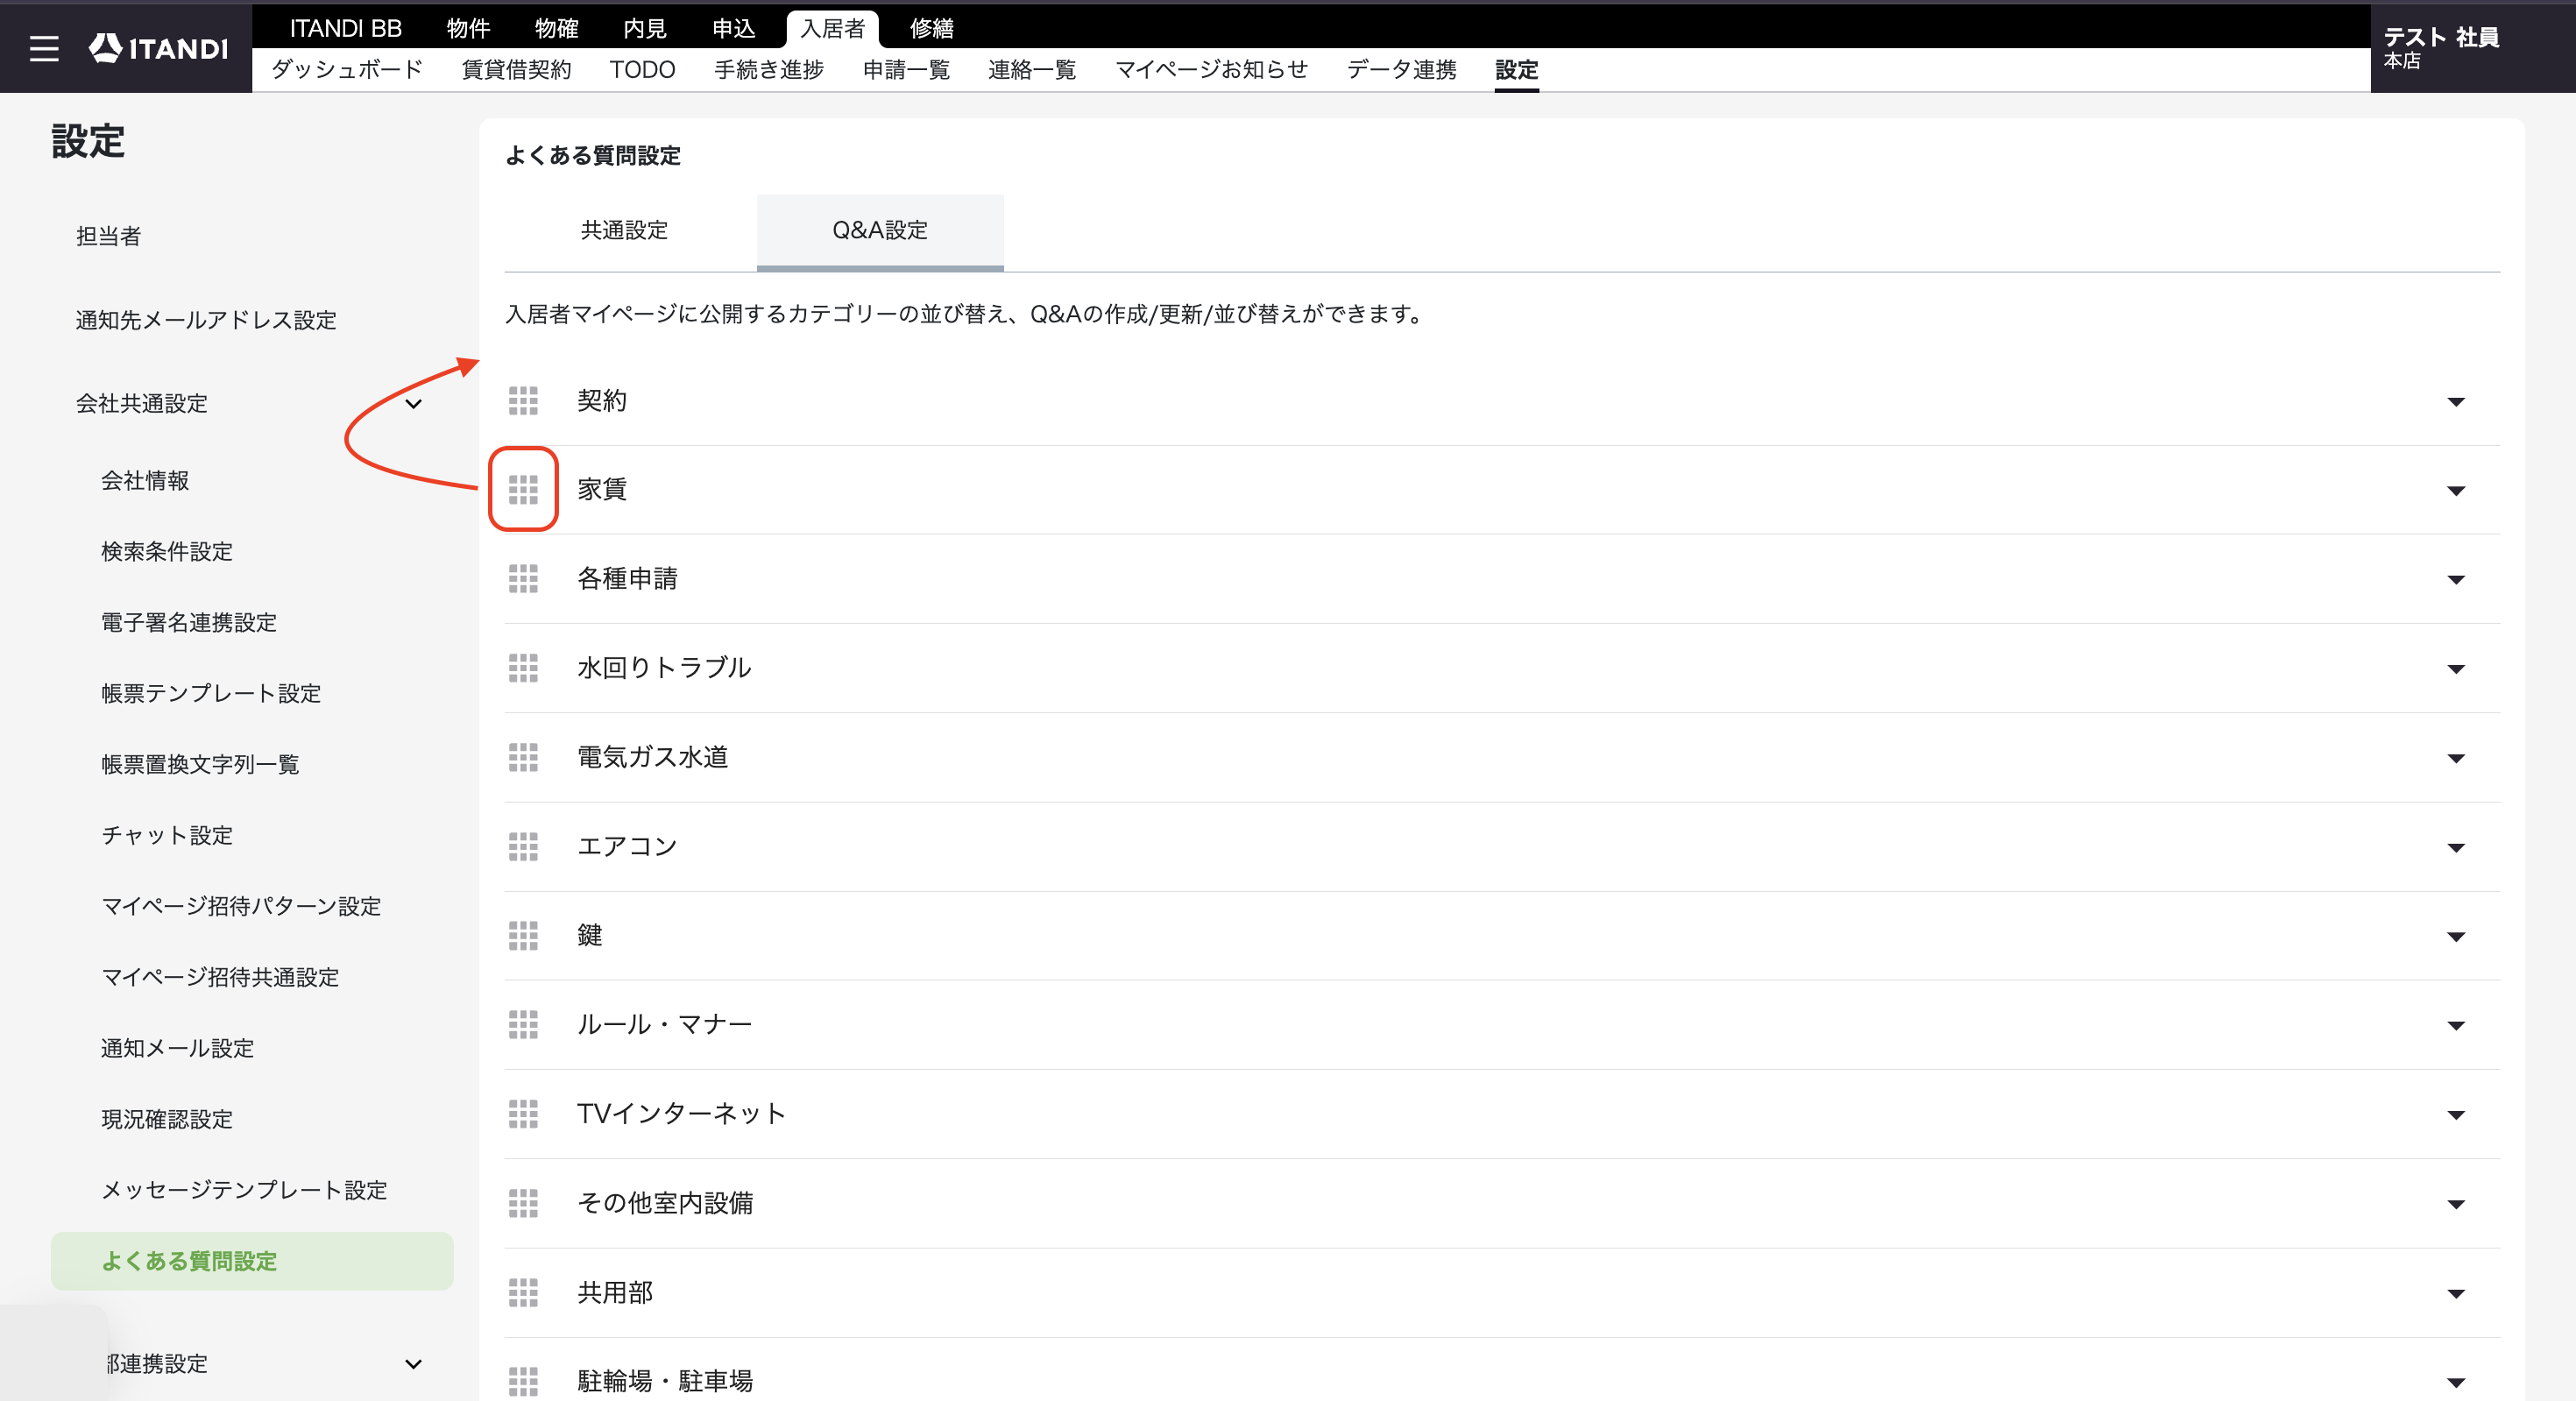Go to ダッシュボード menu
The width and height of the screenshot is (2576, 1401).
click(347, 69)
